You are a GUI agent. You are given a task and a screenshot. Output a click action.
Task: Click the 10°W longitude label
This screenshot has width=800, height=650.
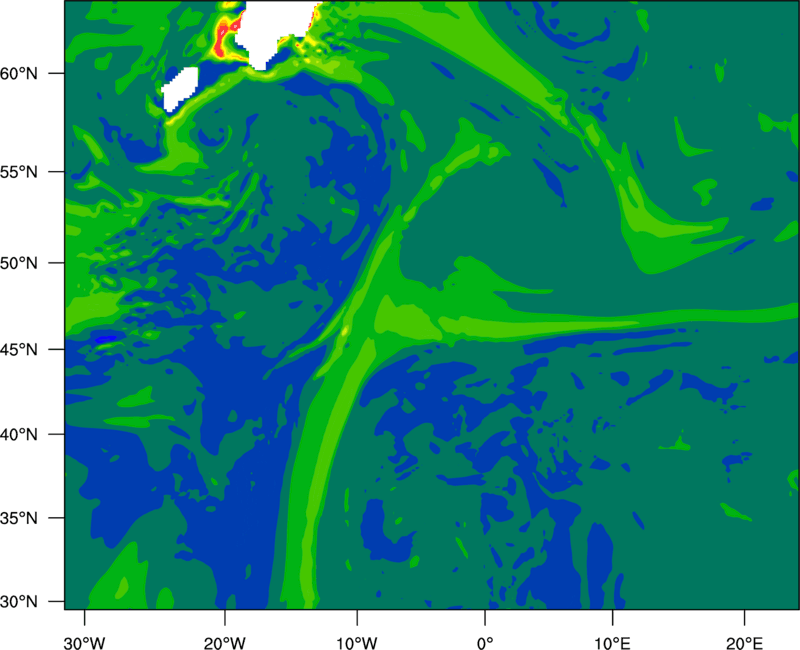[357, 643]
